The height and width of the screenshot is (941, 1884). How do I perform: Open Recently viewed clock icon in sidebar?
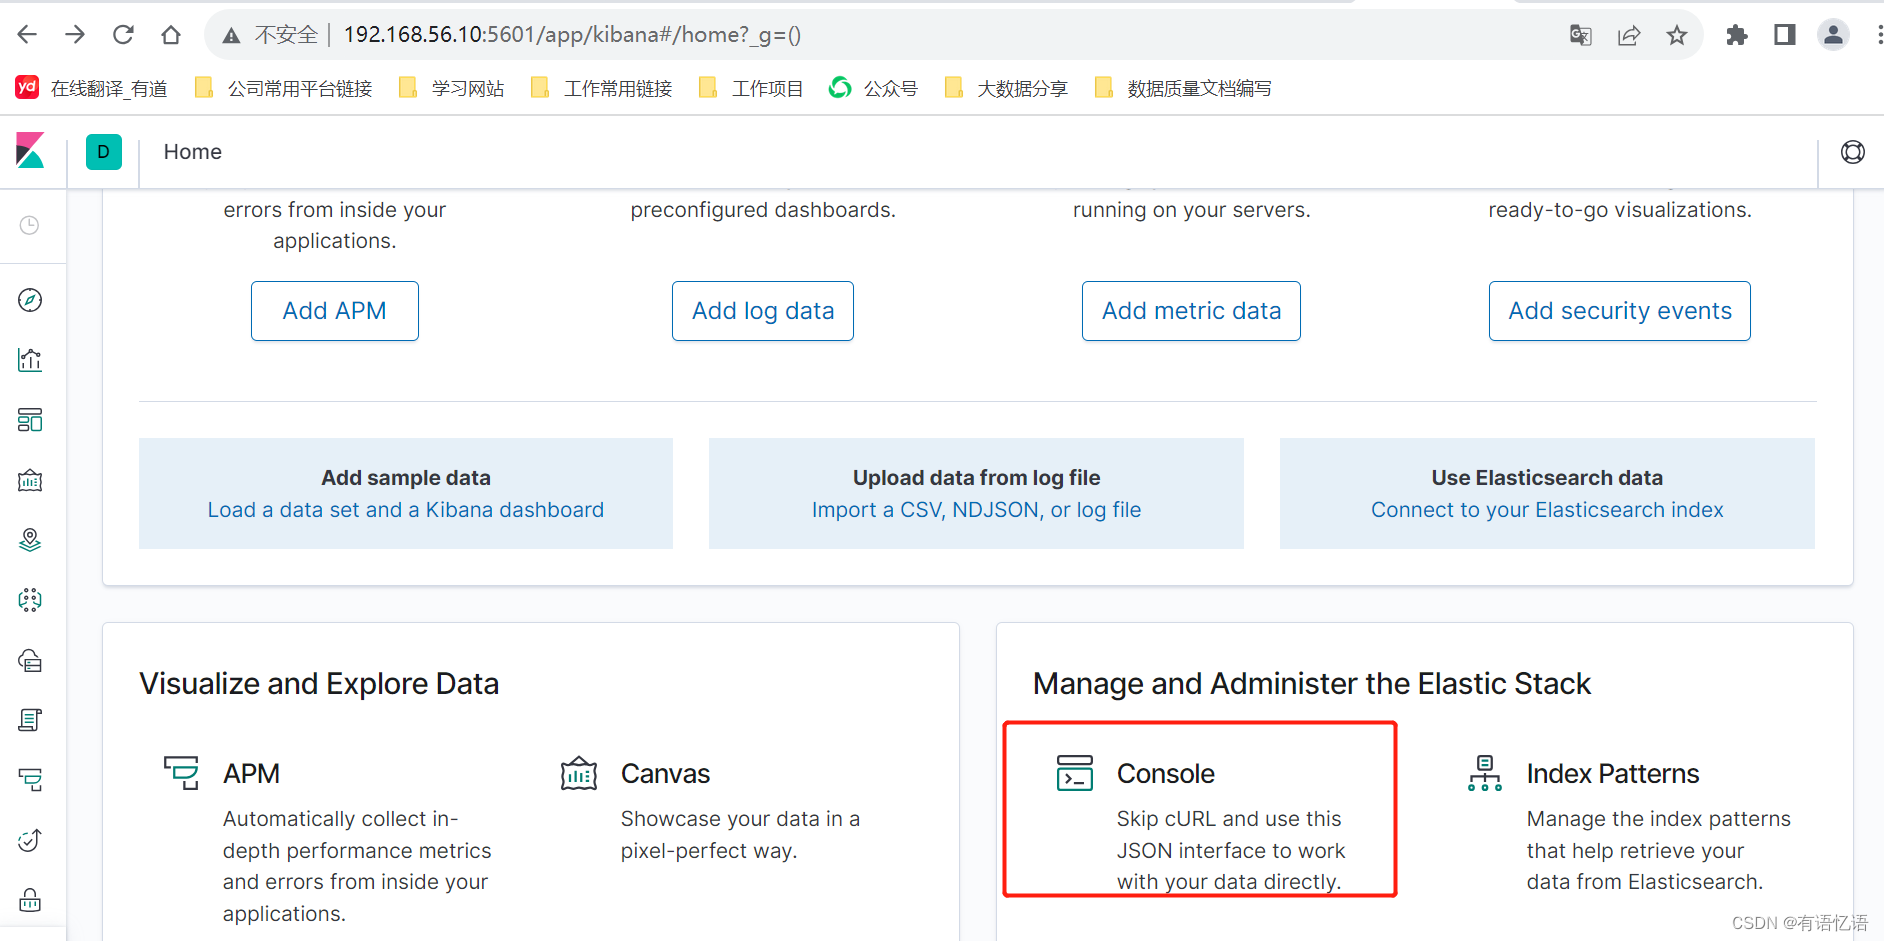30,225
